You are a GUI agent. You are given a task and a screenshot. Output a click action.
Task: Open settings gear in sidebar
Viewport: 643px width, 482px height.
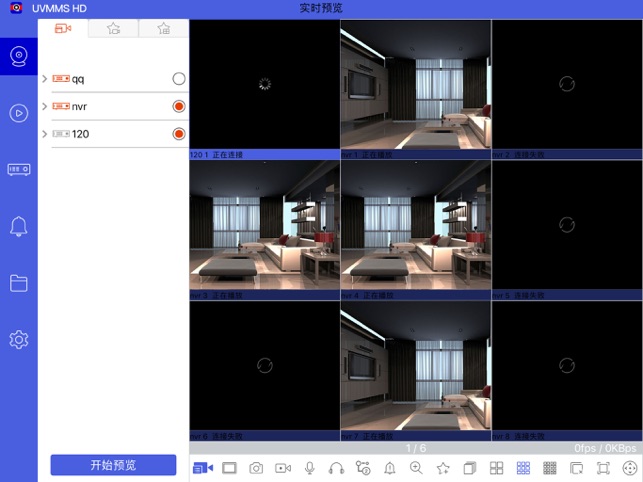[19, 340]
